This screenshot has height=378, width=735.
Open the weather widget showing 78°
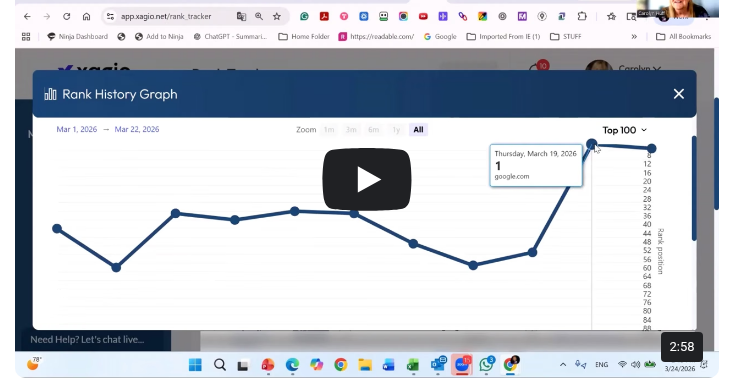click(x=34, y=363)
